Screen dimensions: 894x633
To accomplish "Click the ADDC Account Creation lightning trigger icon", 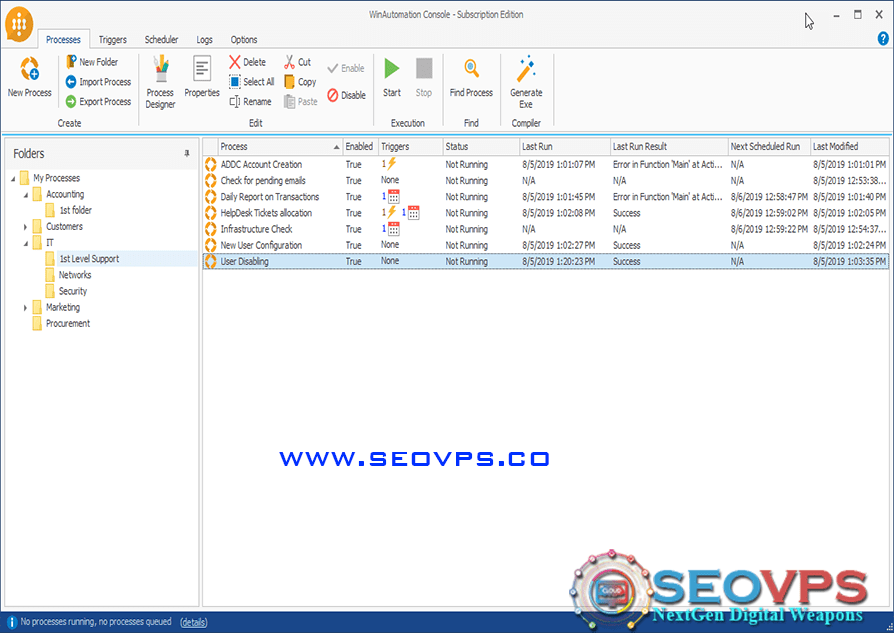I will pos(392,164).
